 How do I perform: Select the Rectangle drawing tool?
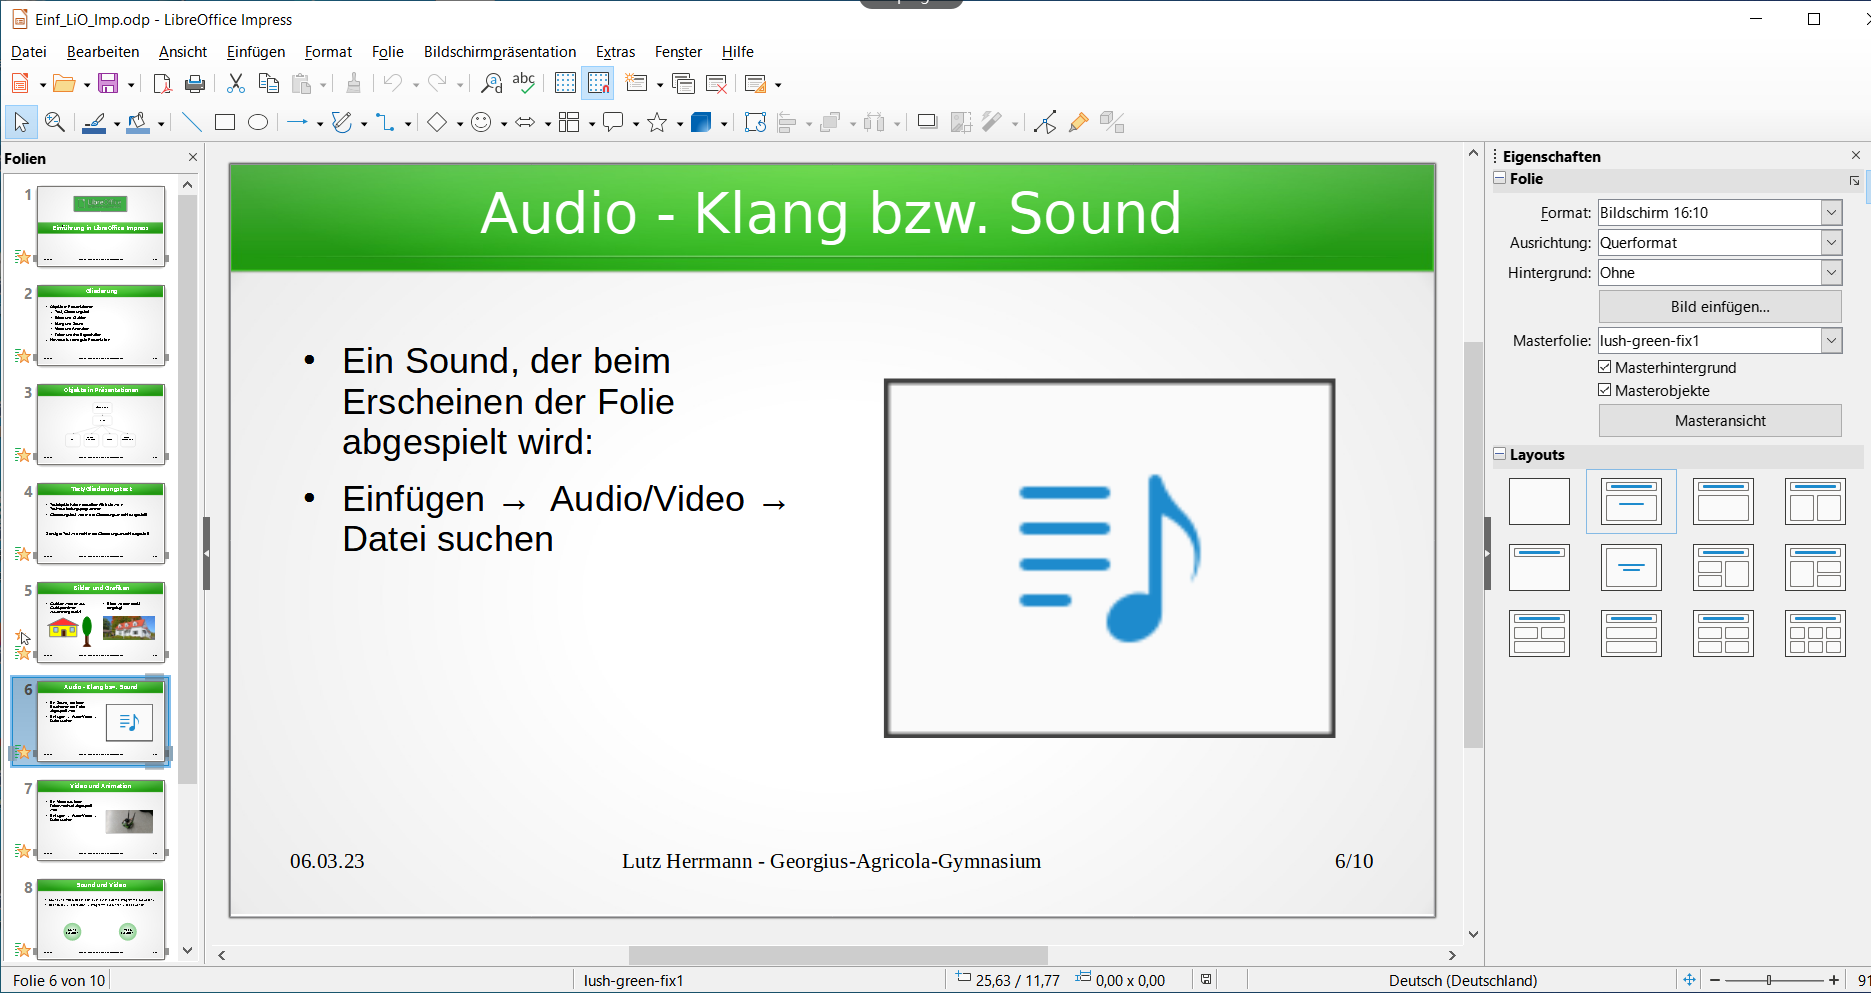tap(225, 122)
